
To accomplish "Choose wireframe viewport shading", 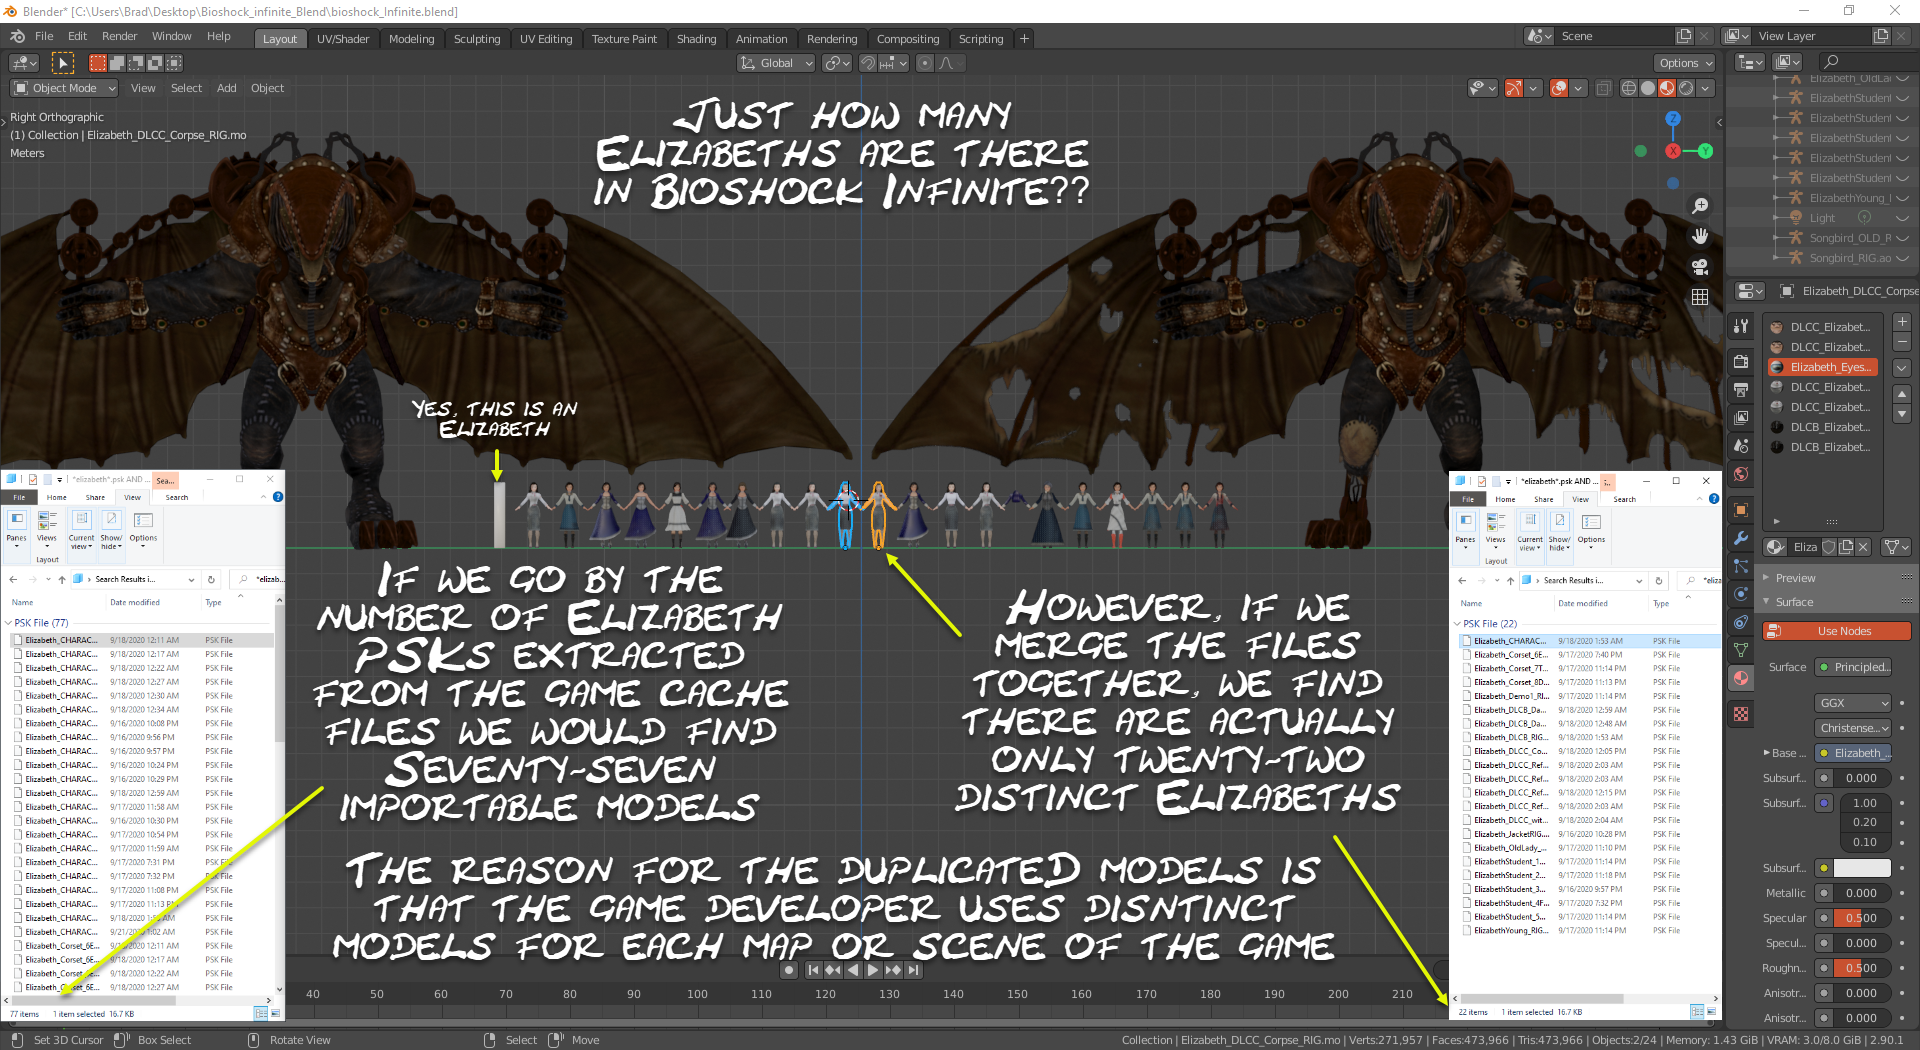I will tap(1629, 88).
